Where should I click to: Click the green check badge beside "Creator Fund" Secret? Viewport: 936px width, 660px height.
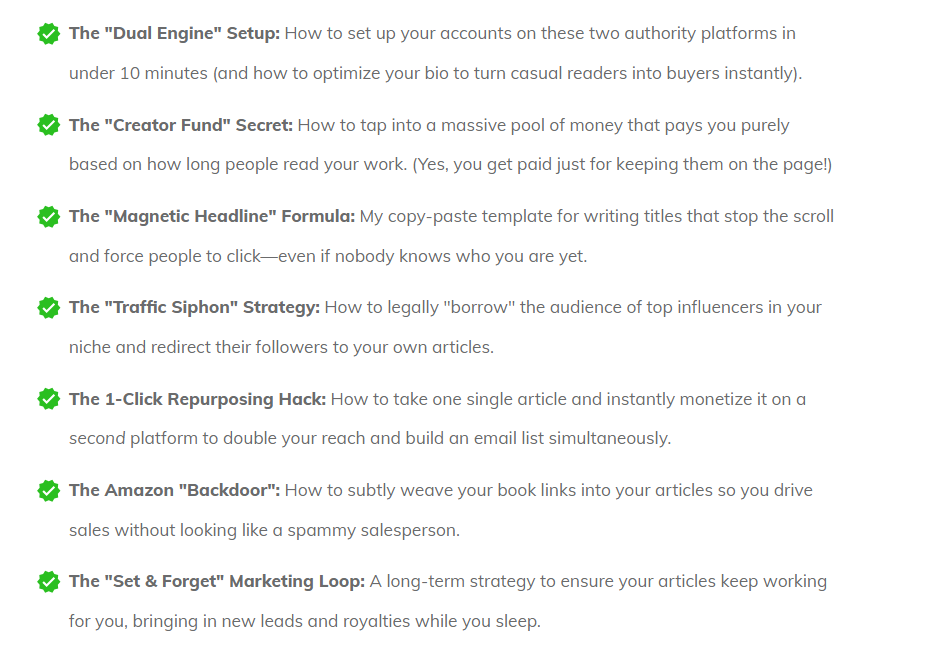click(48, 125)
